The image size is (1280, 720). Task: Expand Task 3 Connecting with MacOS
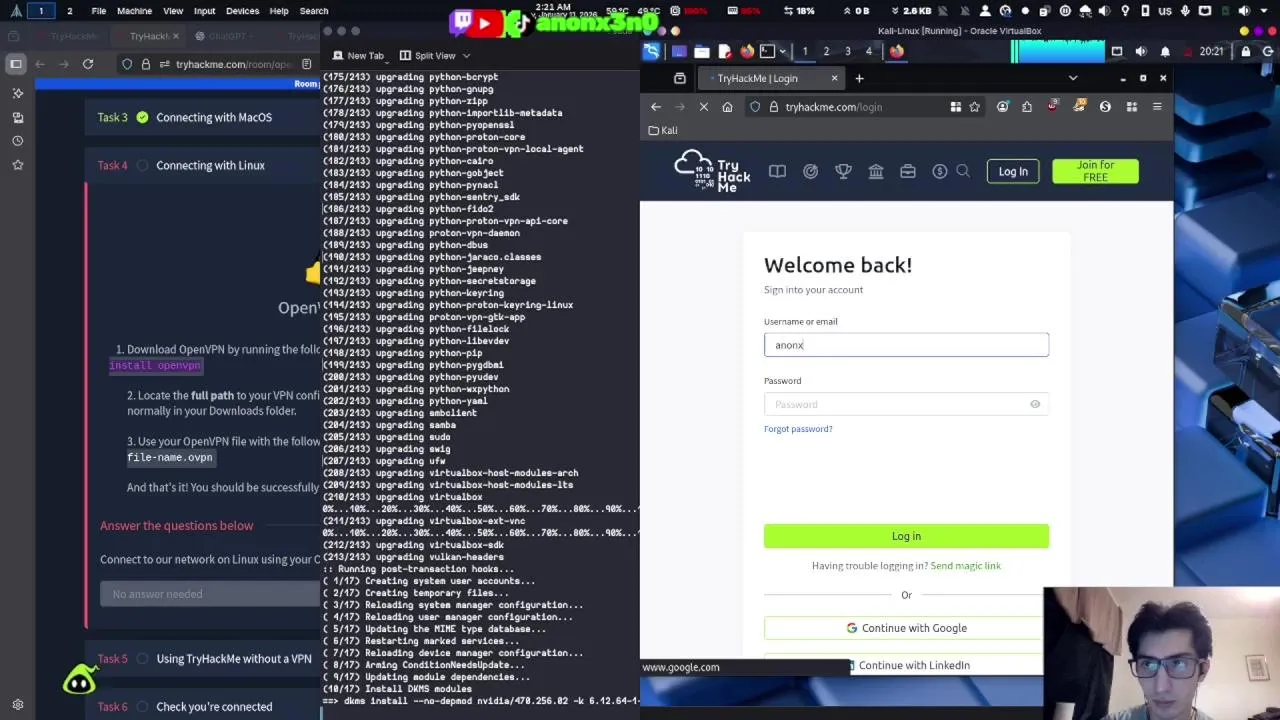pos(202,117)
